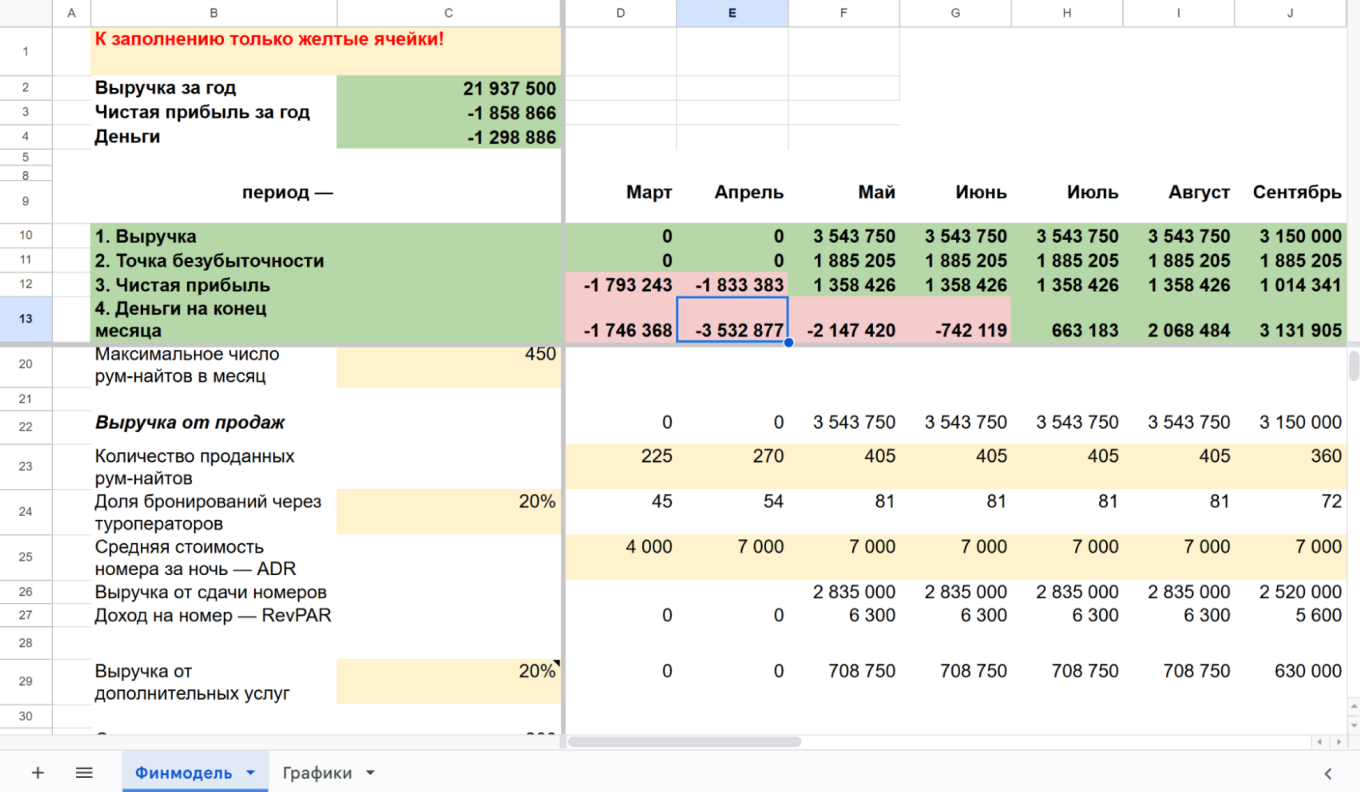Click the vertical scrollbar thumb

pos(1354,366)
